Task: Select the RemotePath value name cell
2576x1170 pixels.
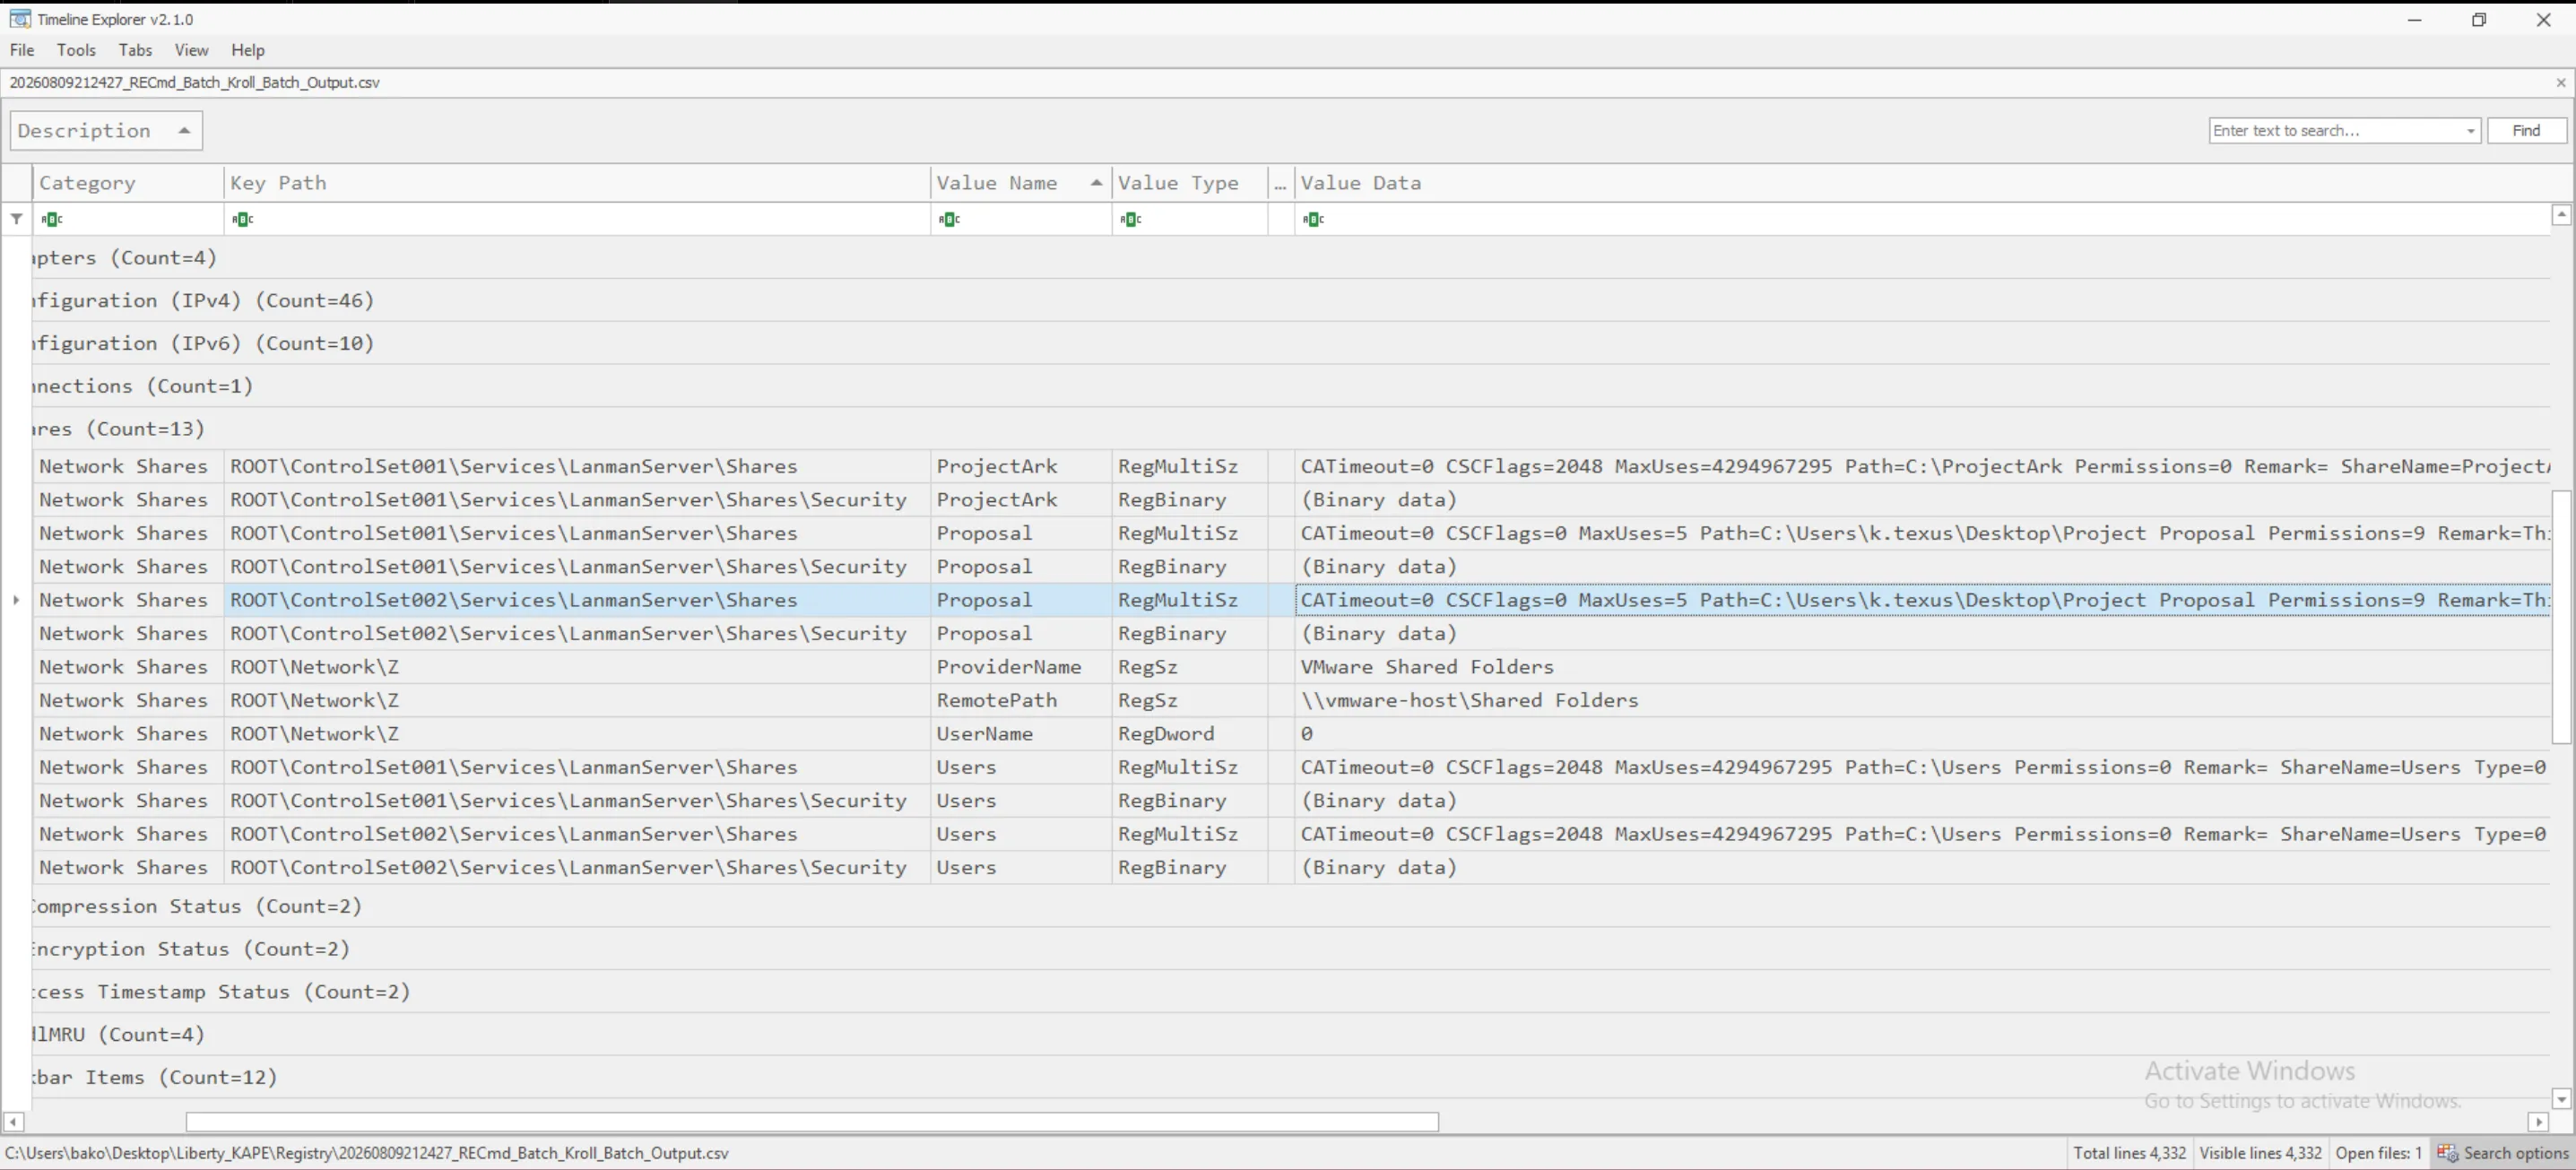Action: [1021, 700]
